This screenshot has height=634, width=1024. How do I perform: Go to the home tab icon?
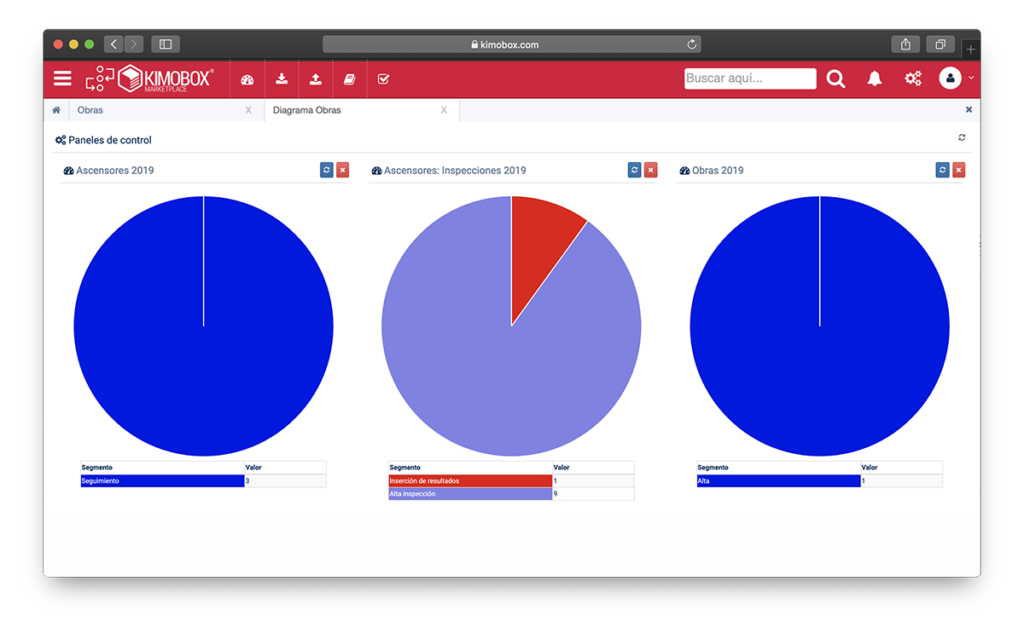click(56, 110)
